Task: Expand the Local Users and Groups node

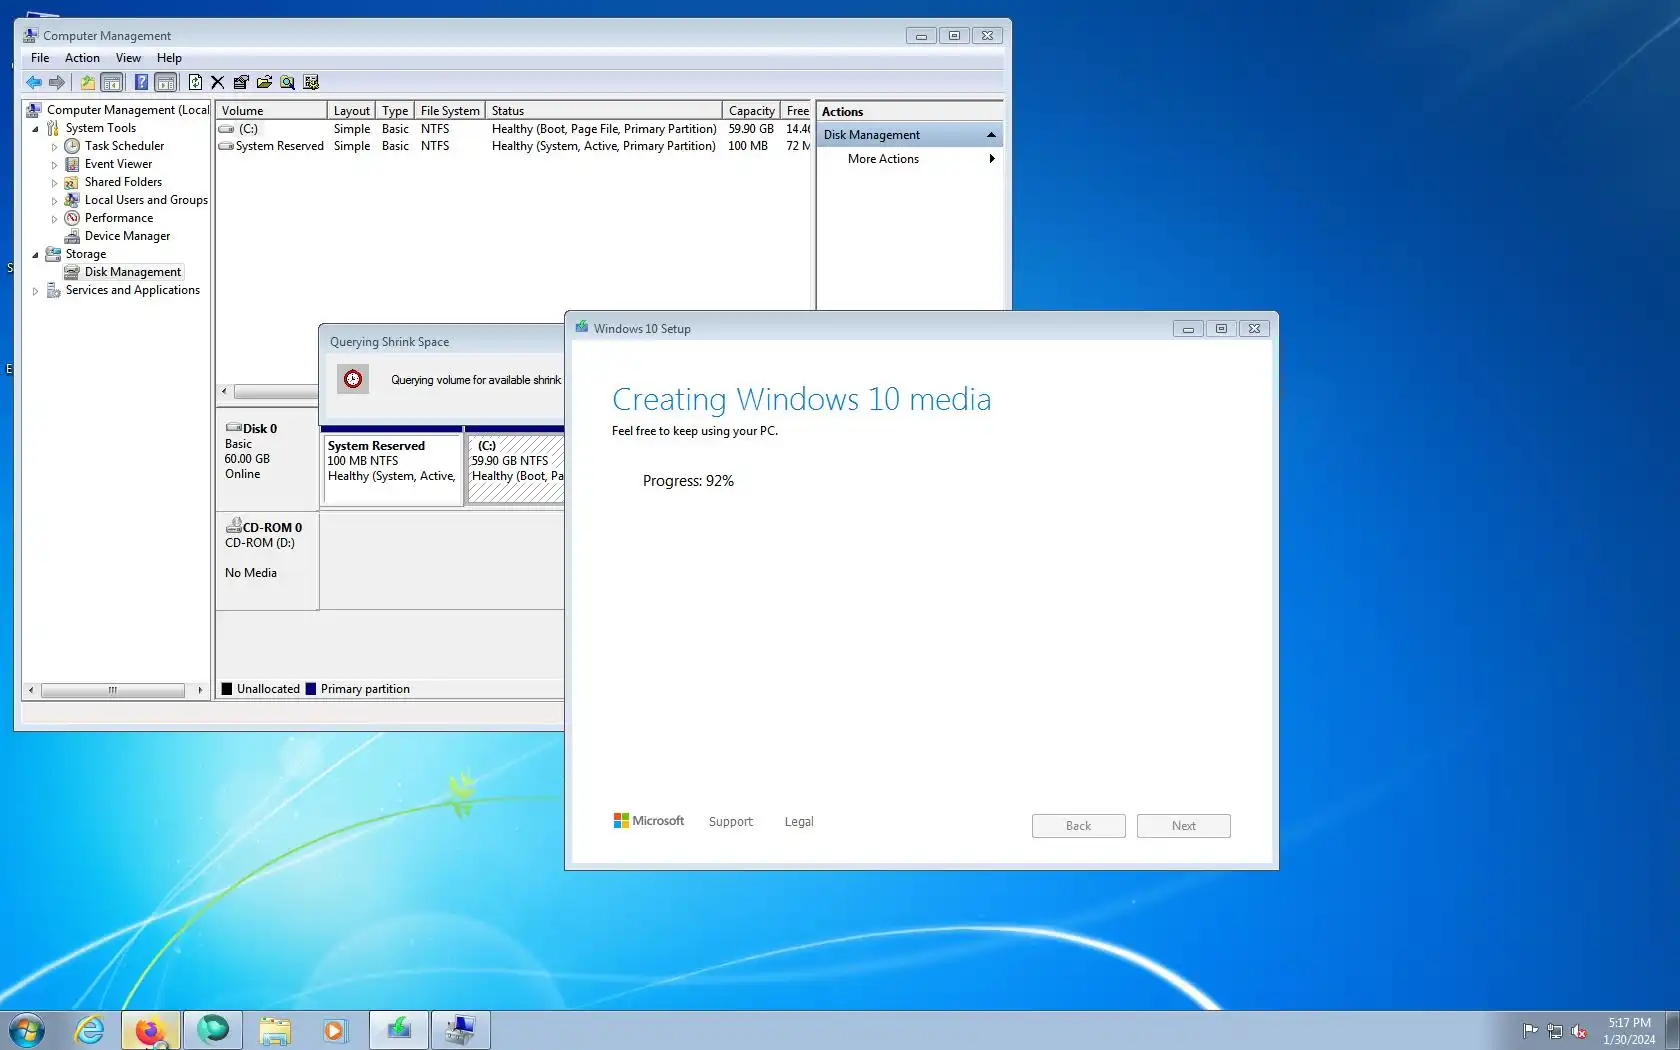Action: [x=55, y=201]
